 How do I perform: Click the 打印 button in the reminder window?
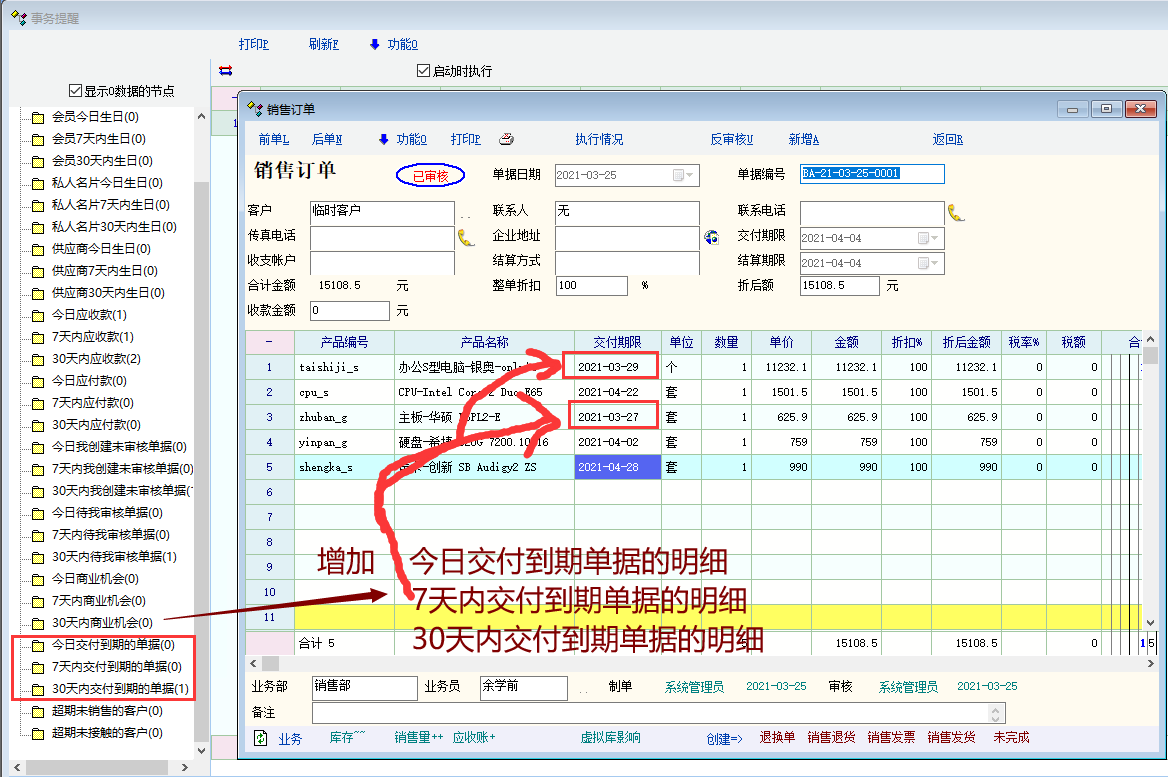pos(254,44)
